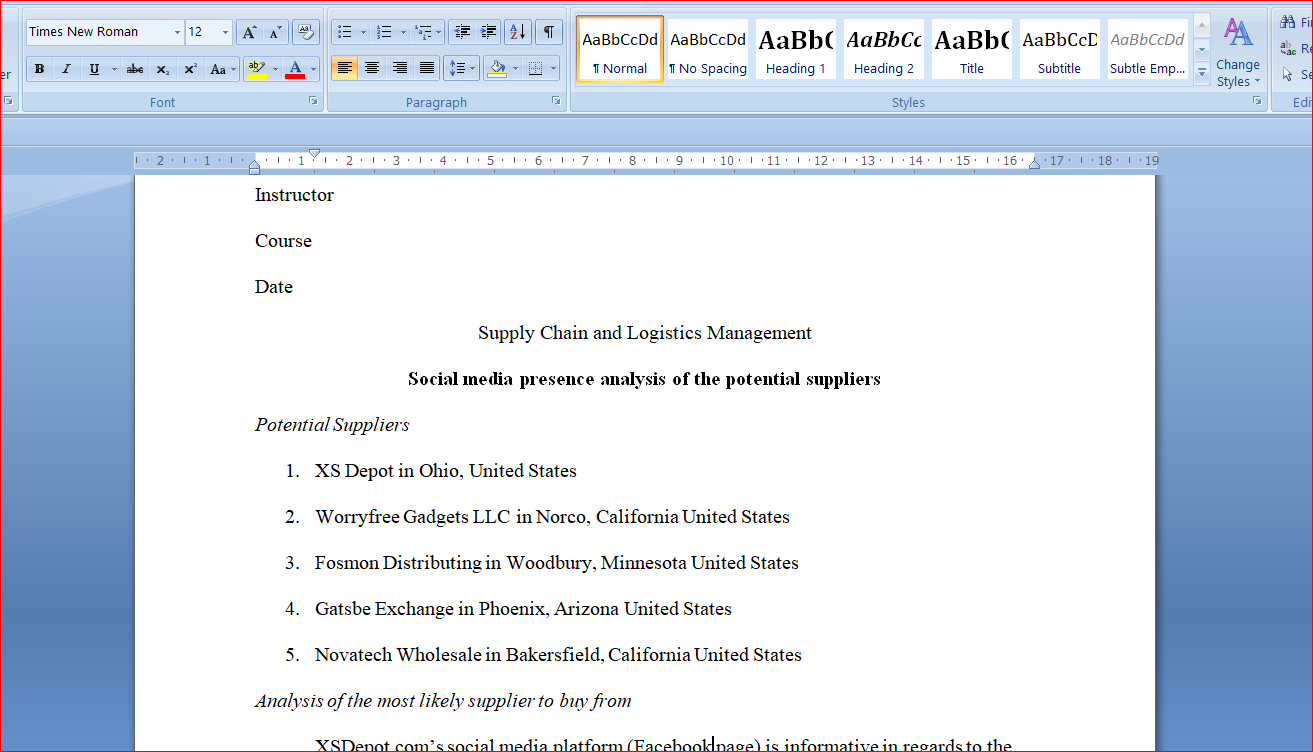This screenshot has height=752, width=1313.
Task: Open highlight color dropdown arrow
Action: (275, 69)
